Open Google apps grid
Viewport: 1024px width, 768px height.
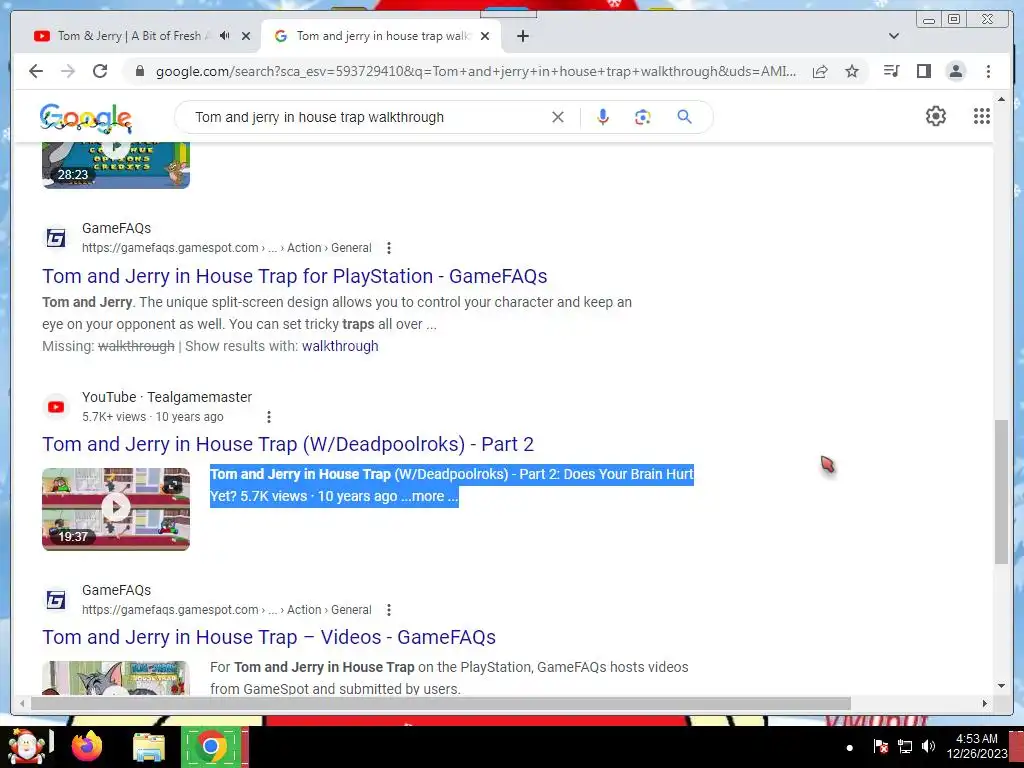tap(982, 116)
